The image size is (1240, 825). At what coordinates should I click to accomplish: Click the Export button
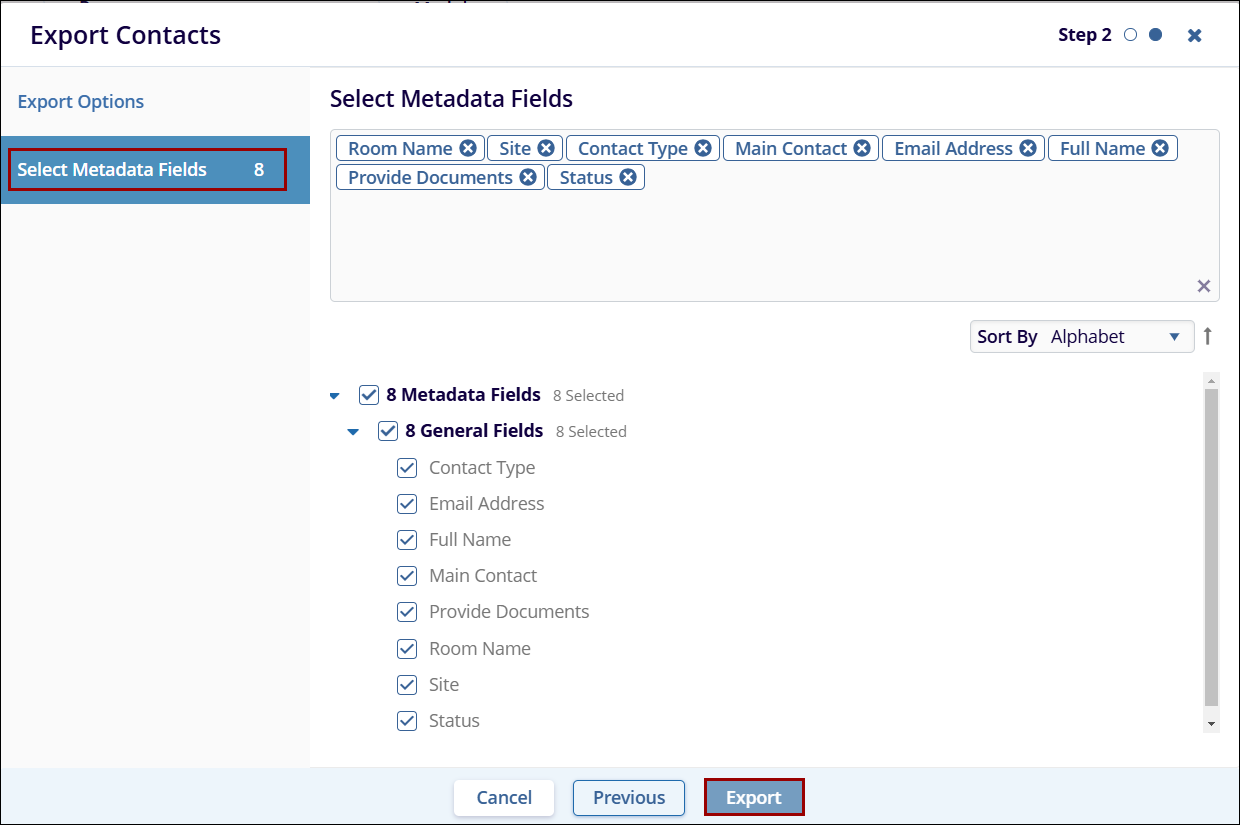[754, 797]
